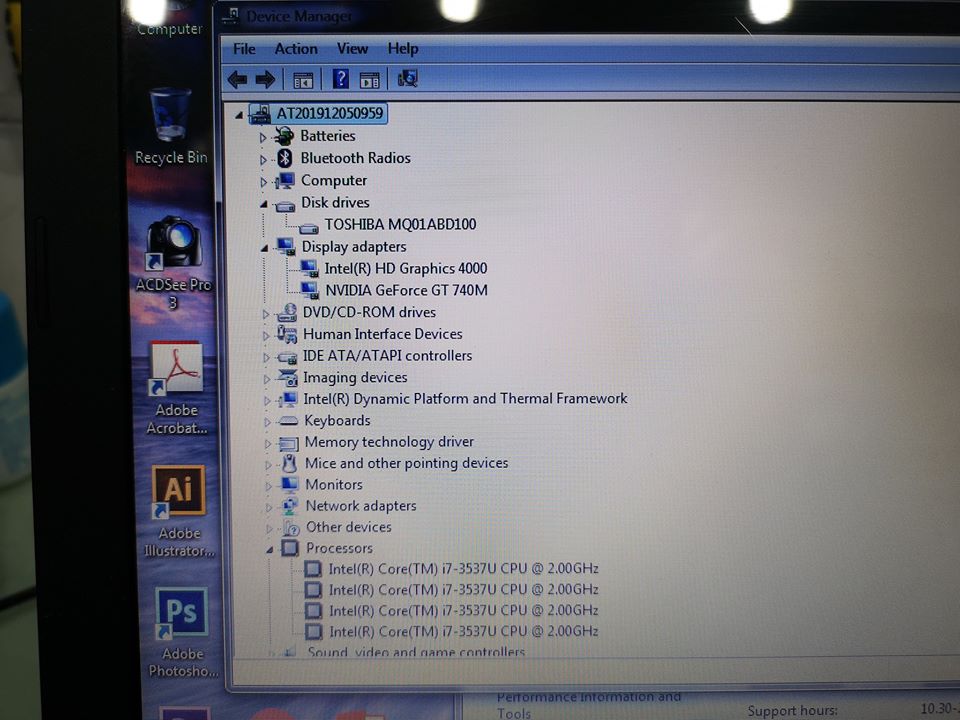
Task: Click the Scan for hardware changes toolbar icon
Action: click(408, 79)
